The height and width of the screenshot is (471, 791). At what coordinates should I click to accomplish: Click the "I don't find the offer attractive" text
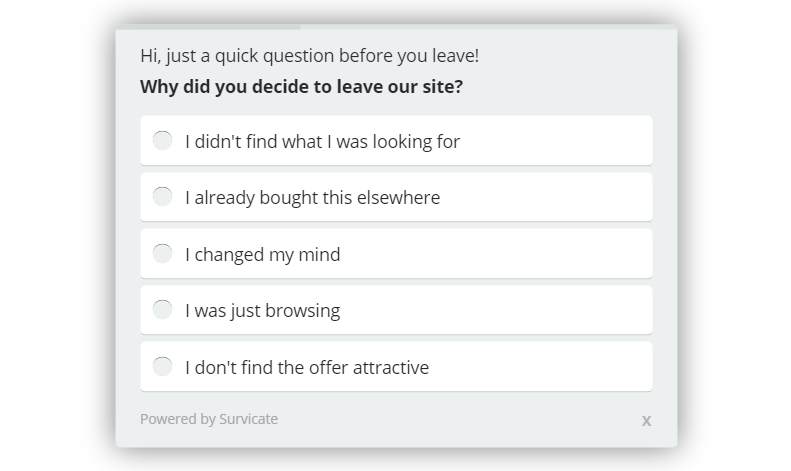[x=307, y=368]
